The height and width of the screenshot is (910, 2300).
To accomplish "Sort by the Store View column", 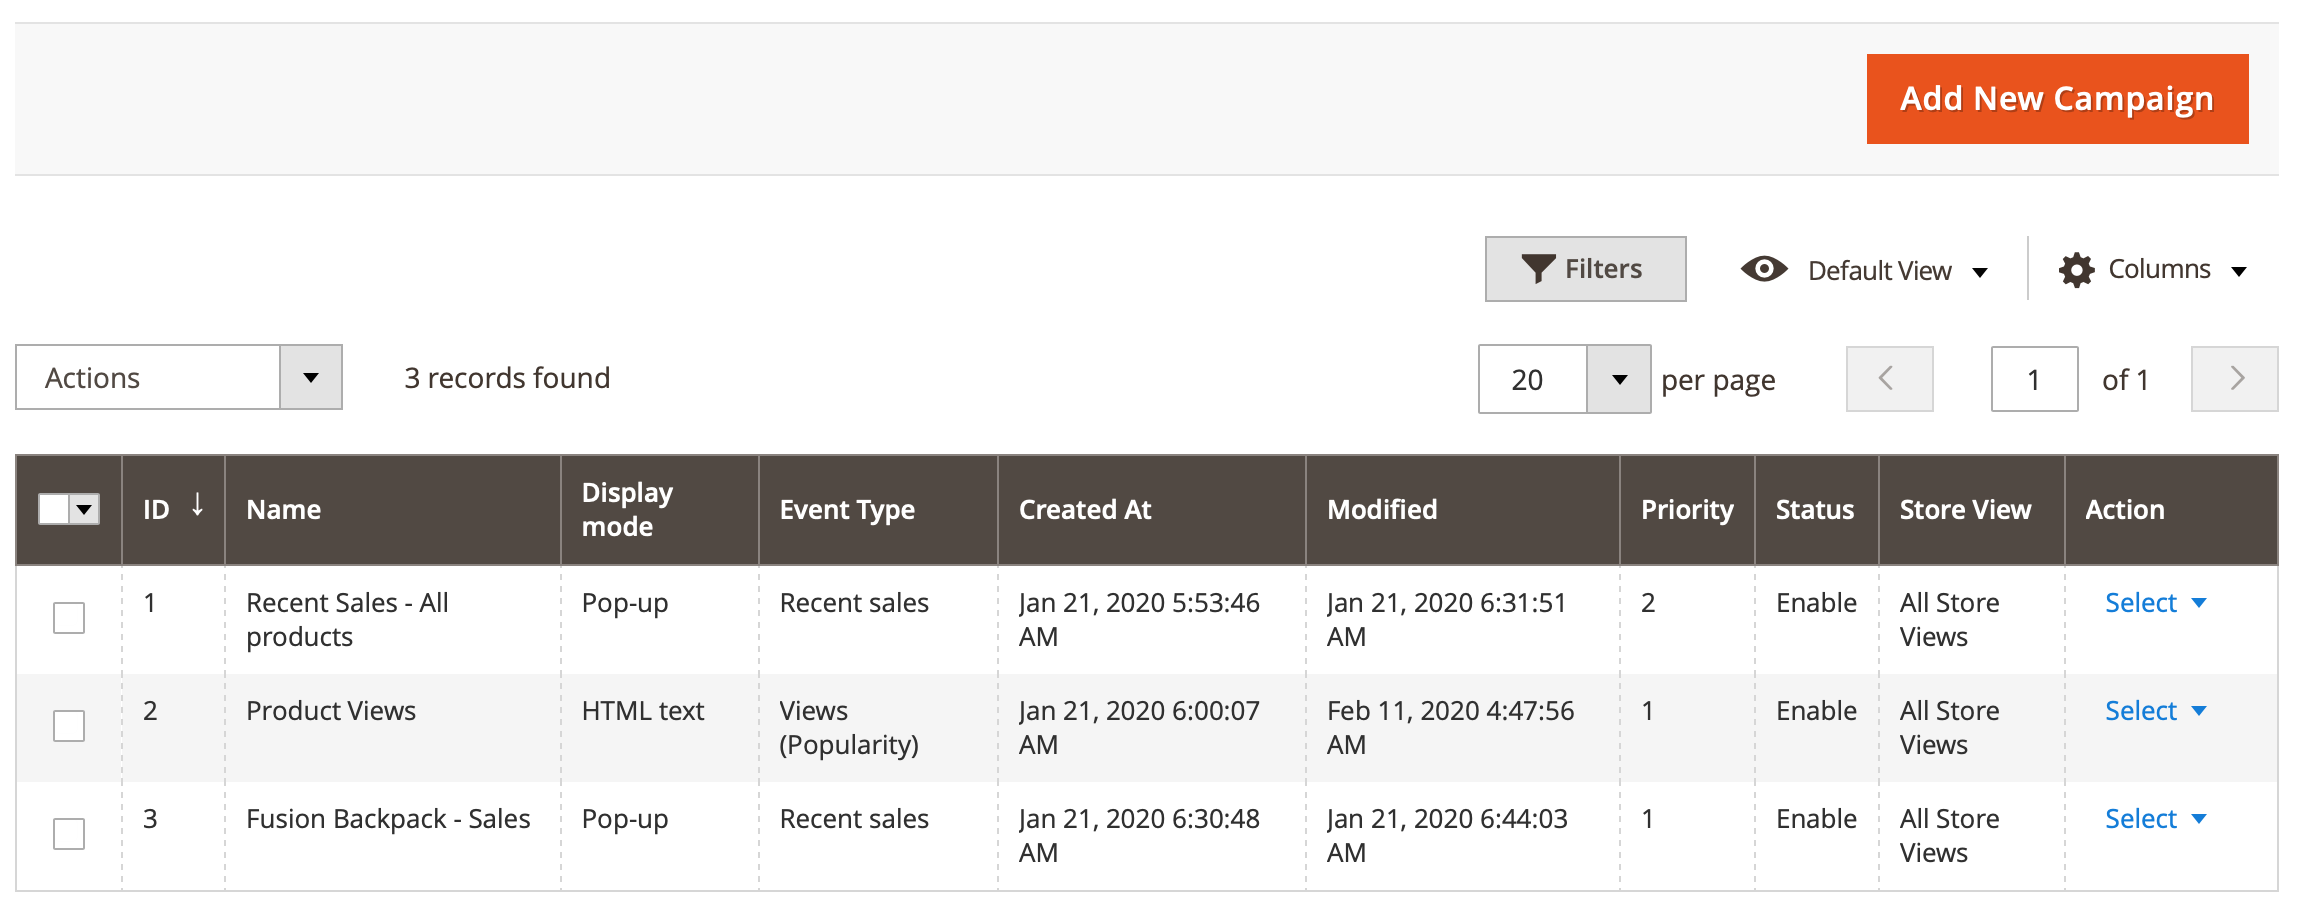I will [x=1971, y=510].
